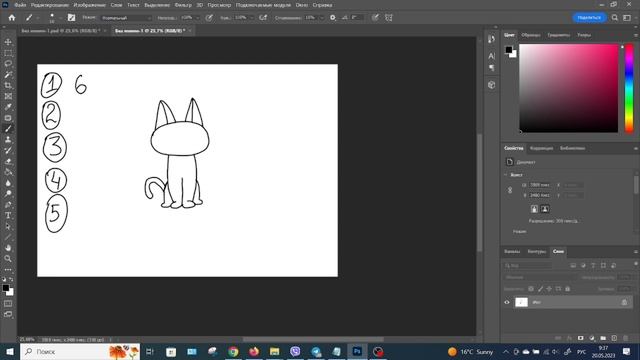Image resolution: width=640 pixels, height=360 pixels.
Task: Select the Eraser tool
Action: click(8, 161)
